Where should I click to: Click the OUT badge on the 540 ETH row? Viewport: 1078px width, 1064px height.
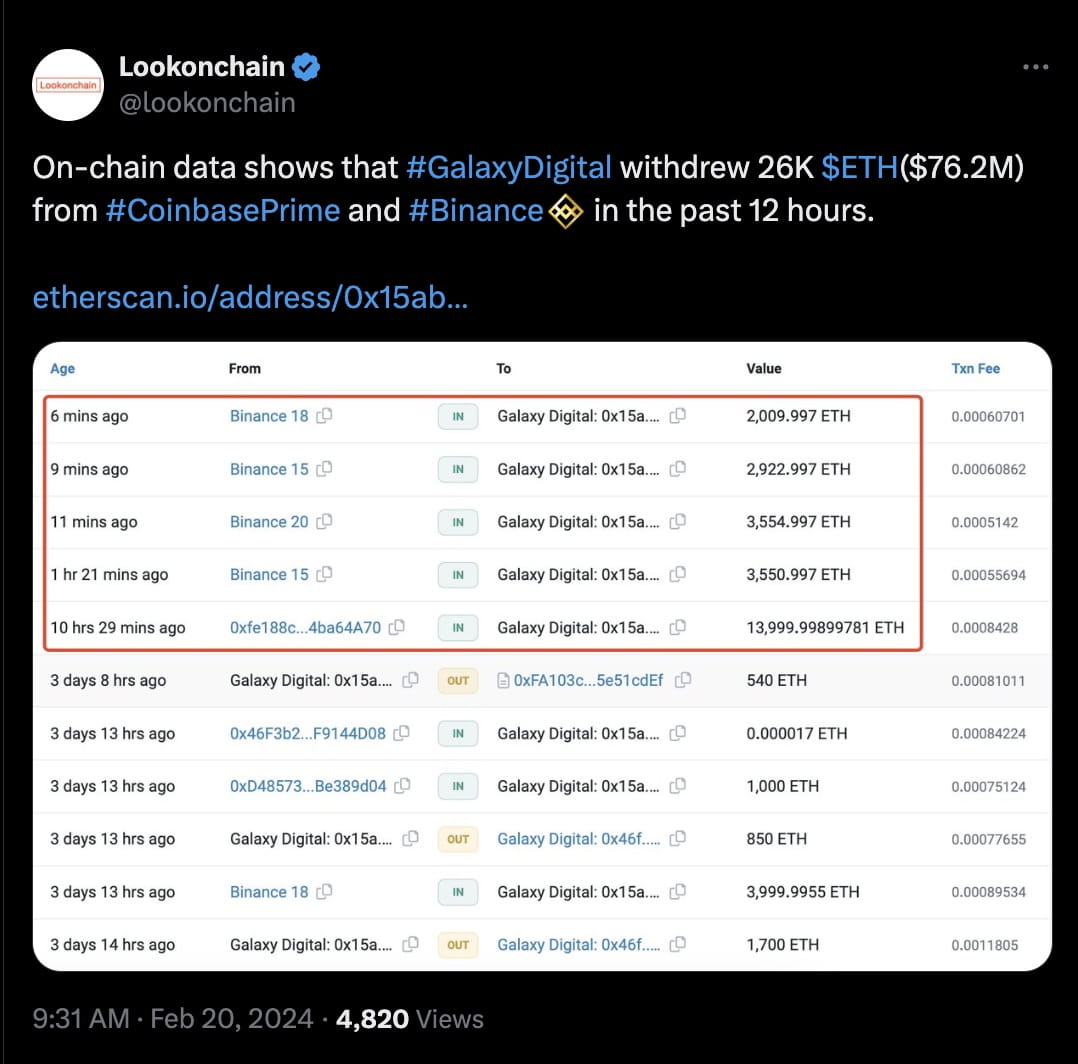(458, 680)
